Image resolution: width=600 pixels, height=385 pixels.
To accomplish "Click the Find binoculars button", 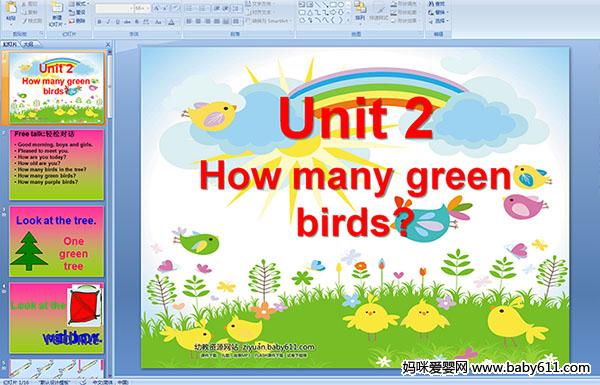I will click(437, 3).
